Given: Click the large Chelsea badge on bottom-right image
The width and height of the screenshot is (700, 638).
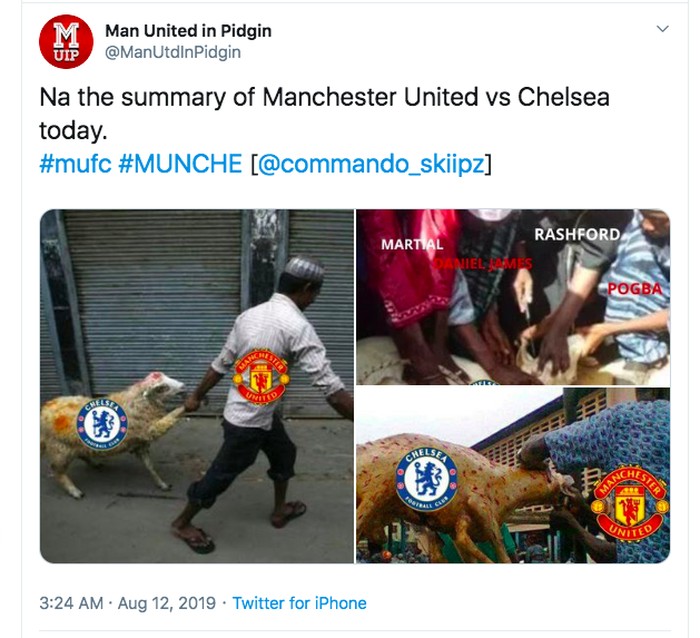Looking at the screenshot, I should (x=427, y=479).
